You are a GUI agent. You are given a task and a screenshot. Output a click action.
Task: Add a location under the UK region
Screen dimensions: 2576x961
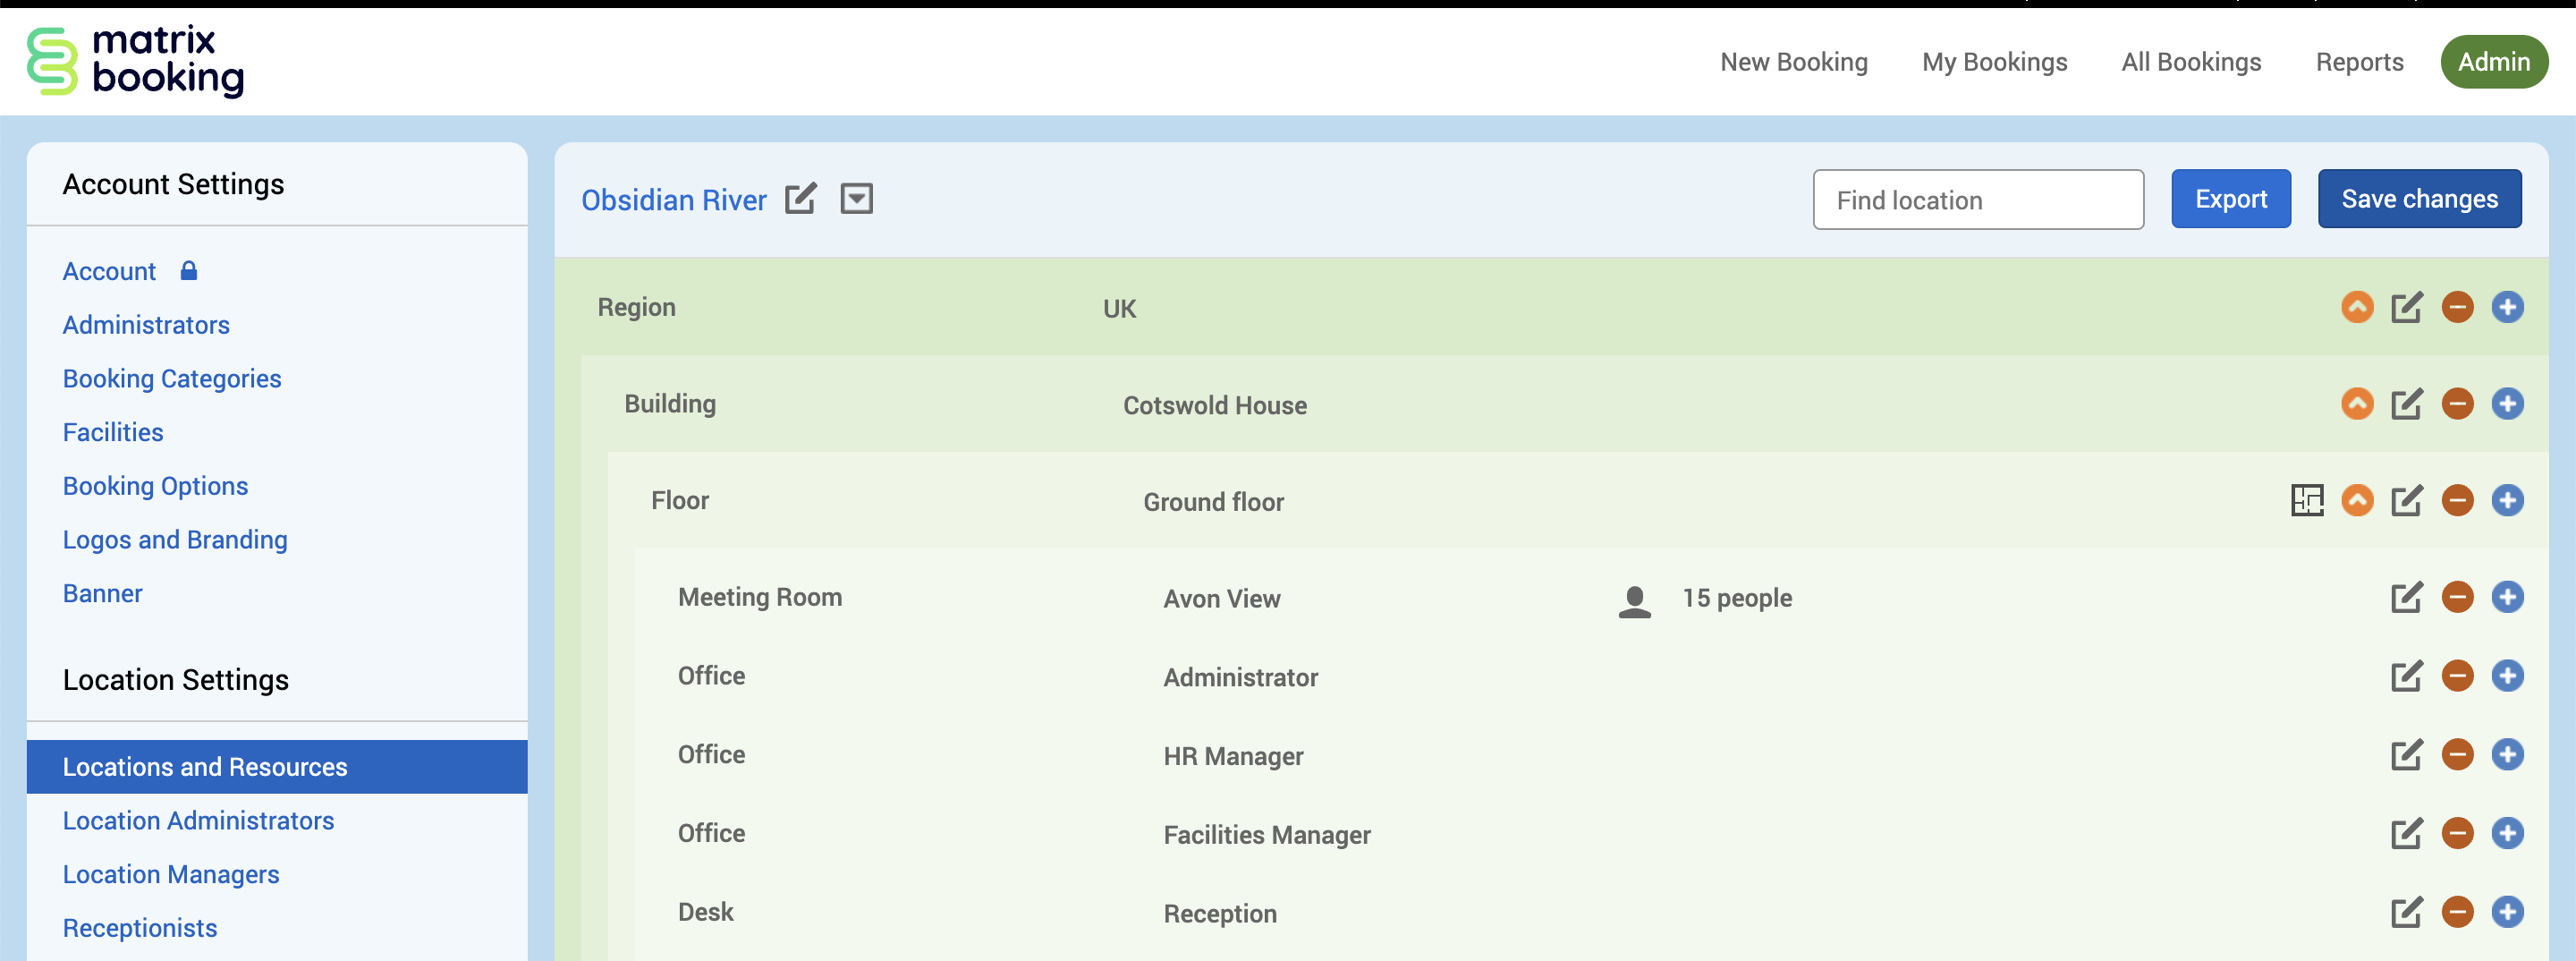coord(2507,307)
